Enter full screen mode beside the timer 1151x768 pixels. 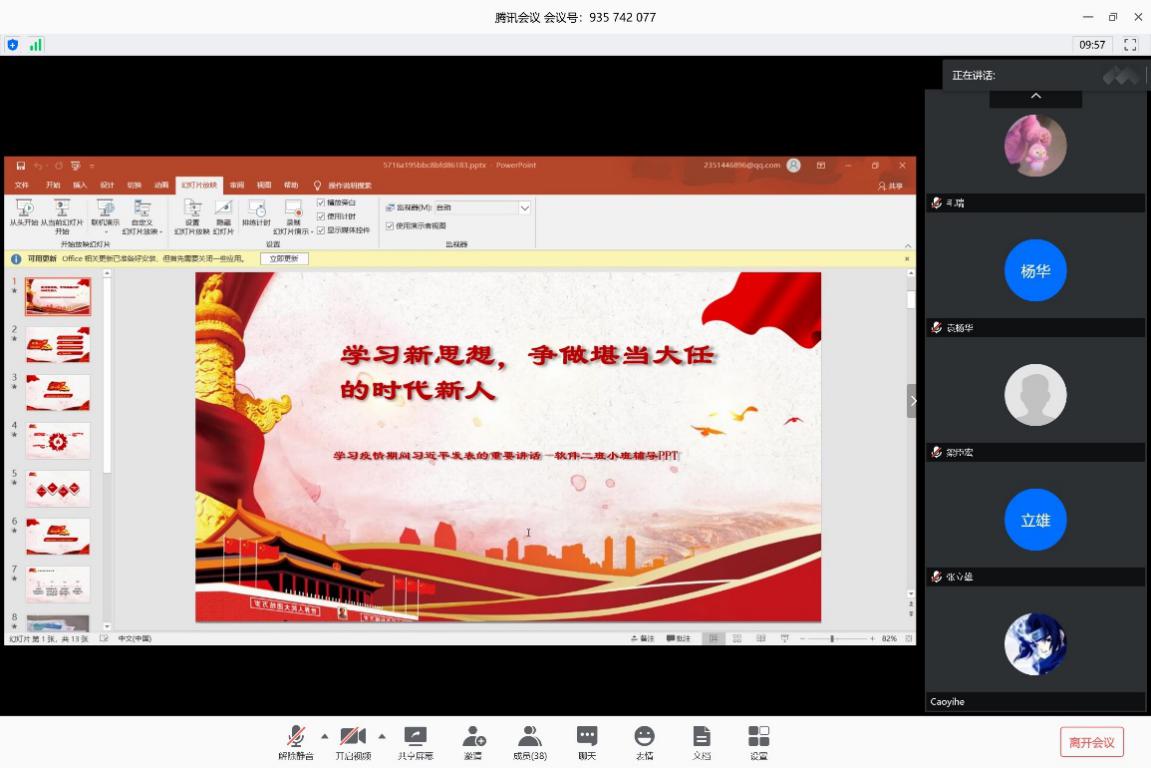click(1131, 45)
